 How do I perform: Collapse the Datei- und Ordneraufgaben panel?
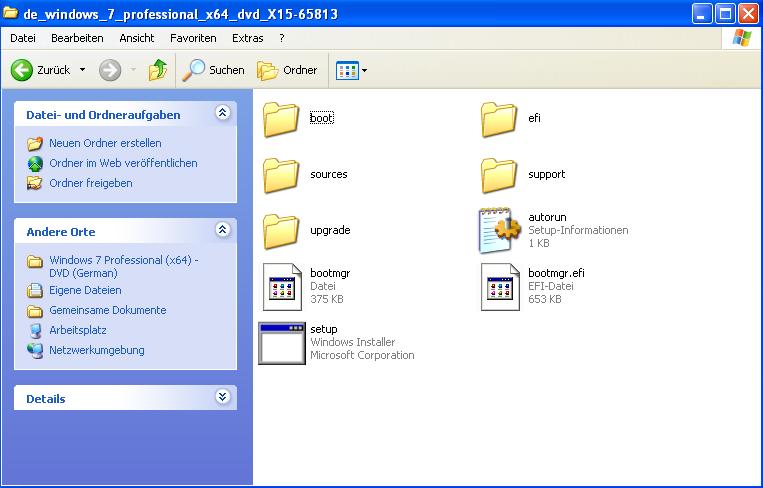222,113
